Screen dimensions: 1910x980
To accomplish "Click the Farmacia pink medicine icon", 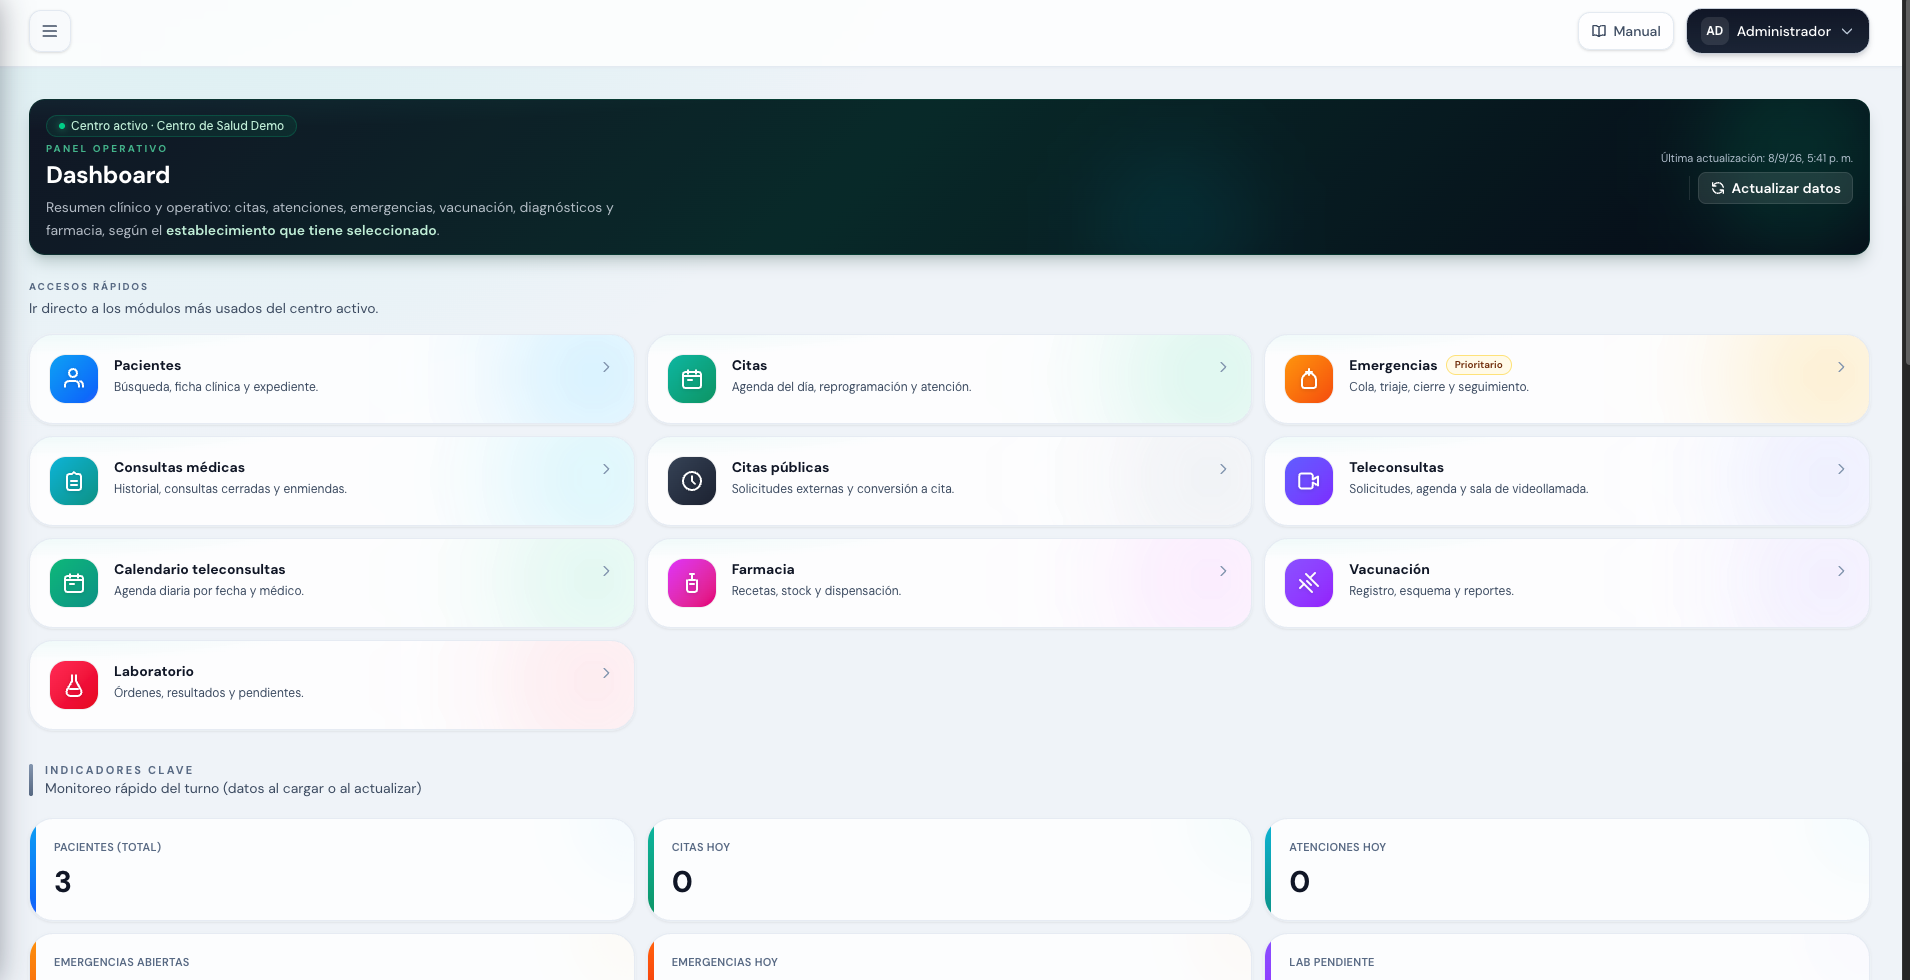I will (692, 583).
